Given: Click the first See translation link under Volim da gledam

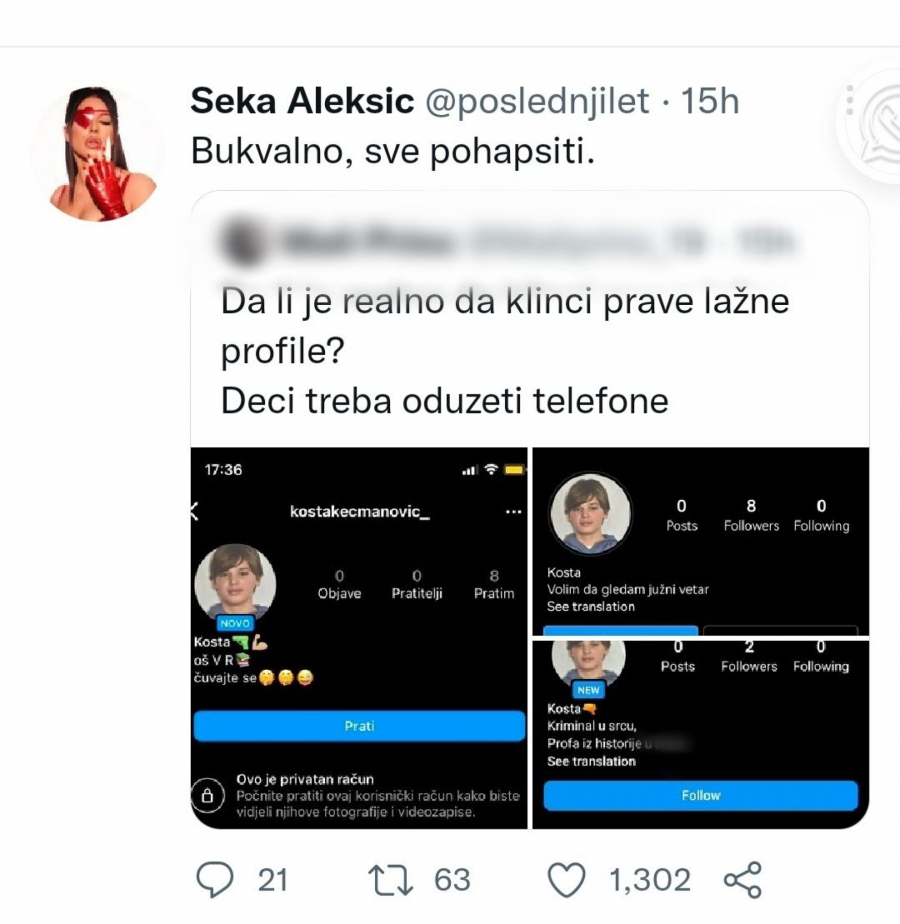Looking at the screenshot, I should [590, 607].
